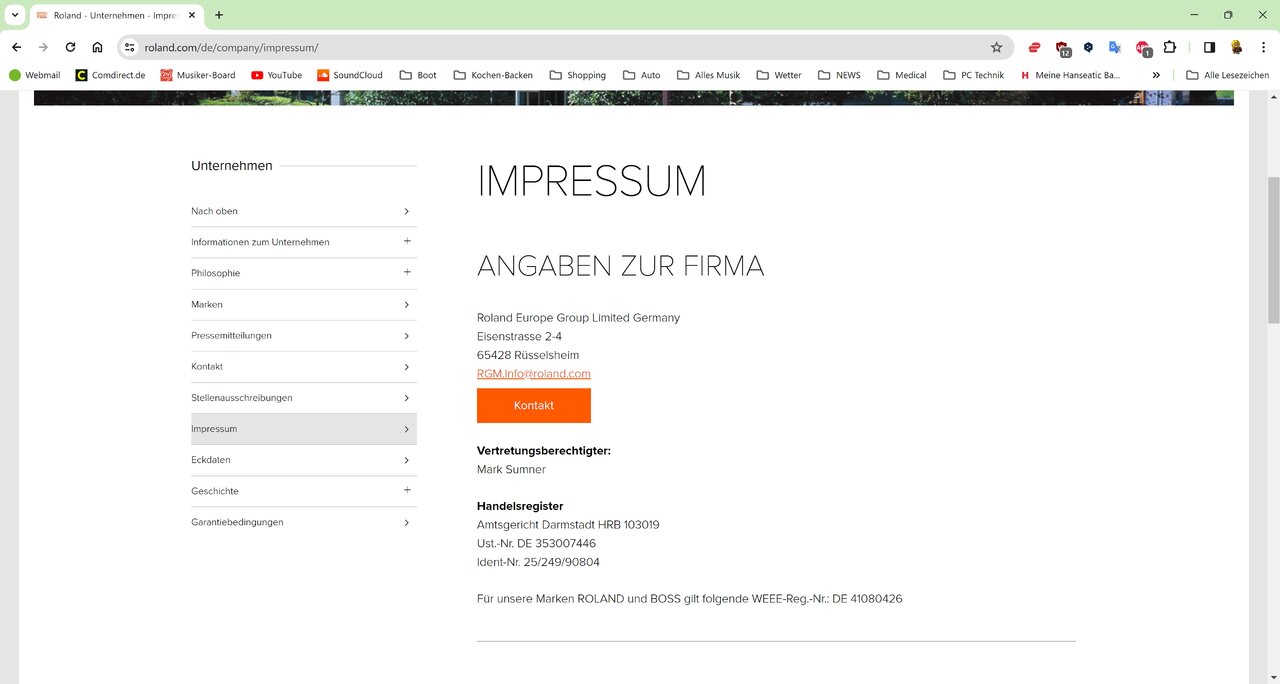Click the IMPRESSUM page heading

click(x=592, y=181)
